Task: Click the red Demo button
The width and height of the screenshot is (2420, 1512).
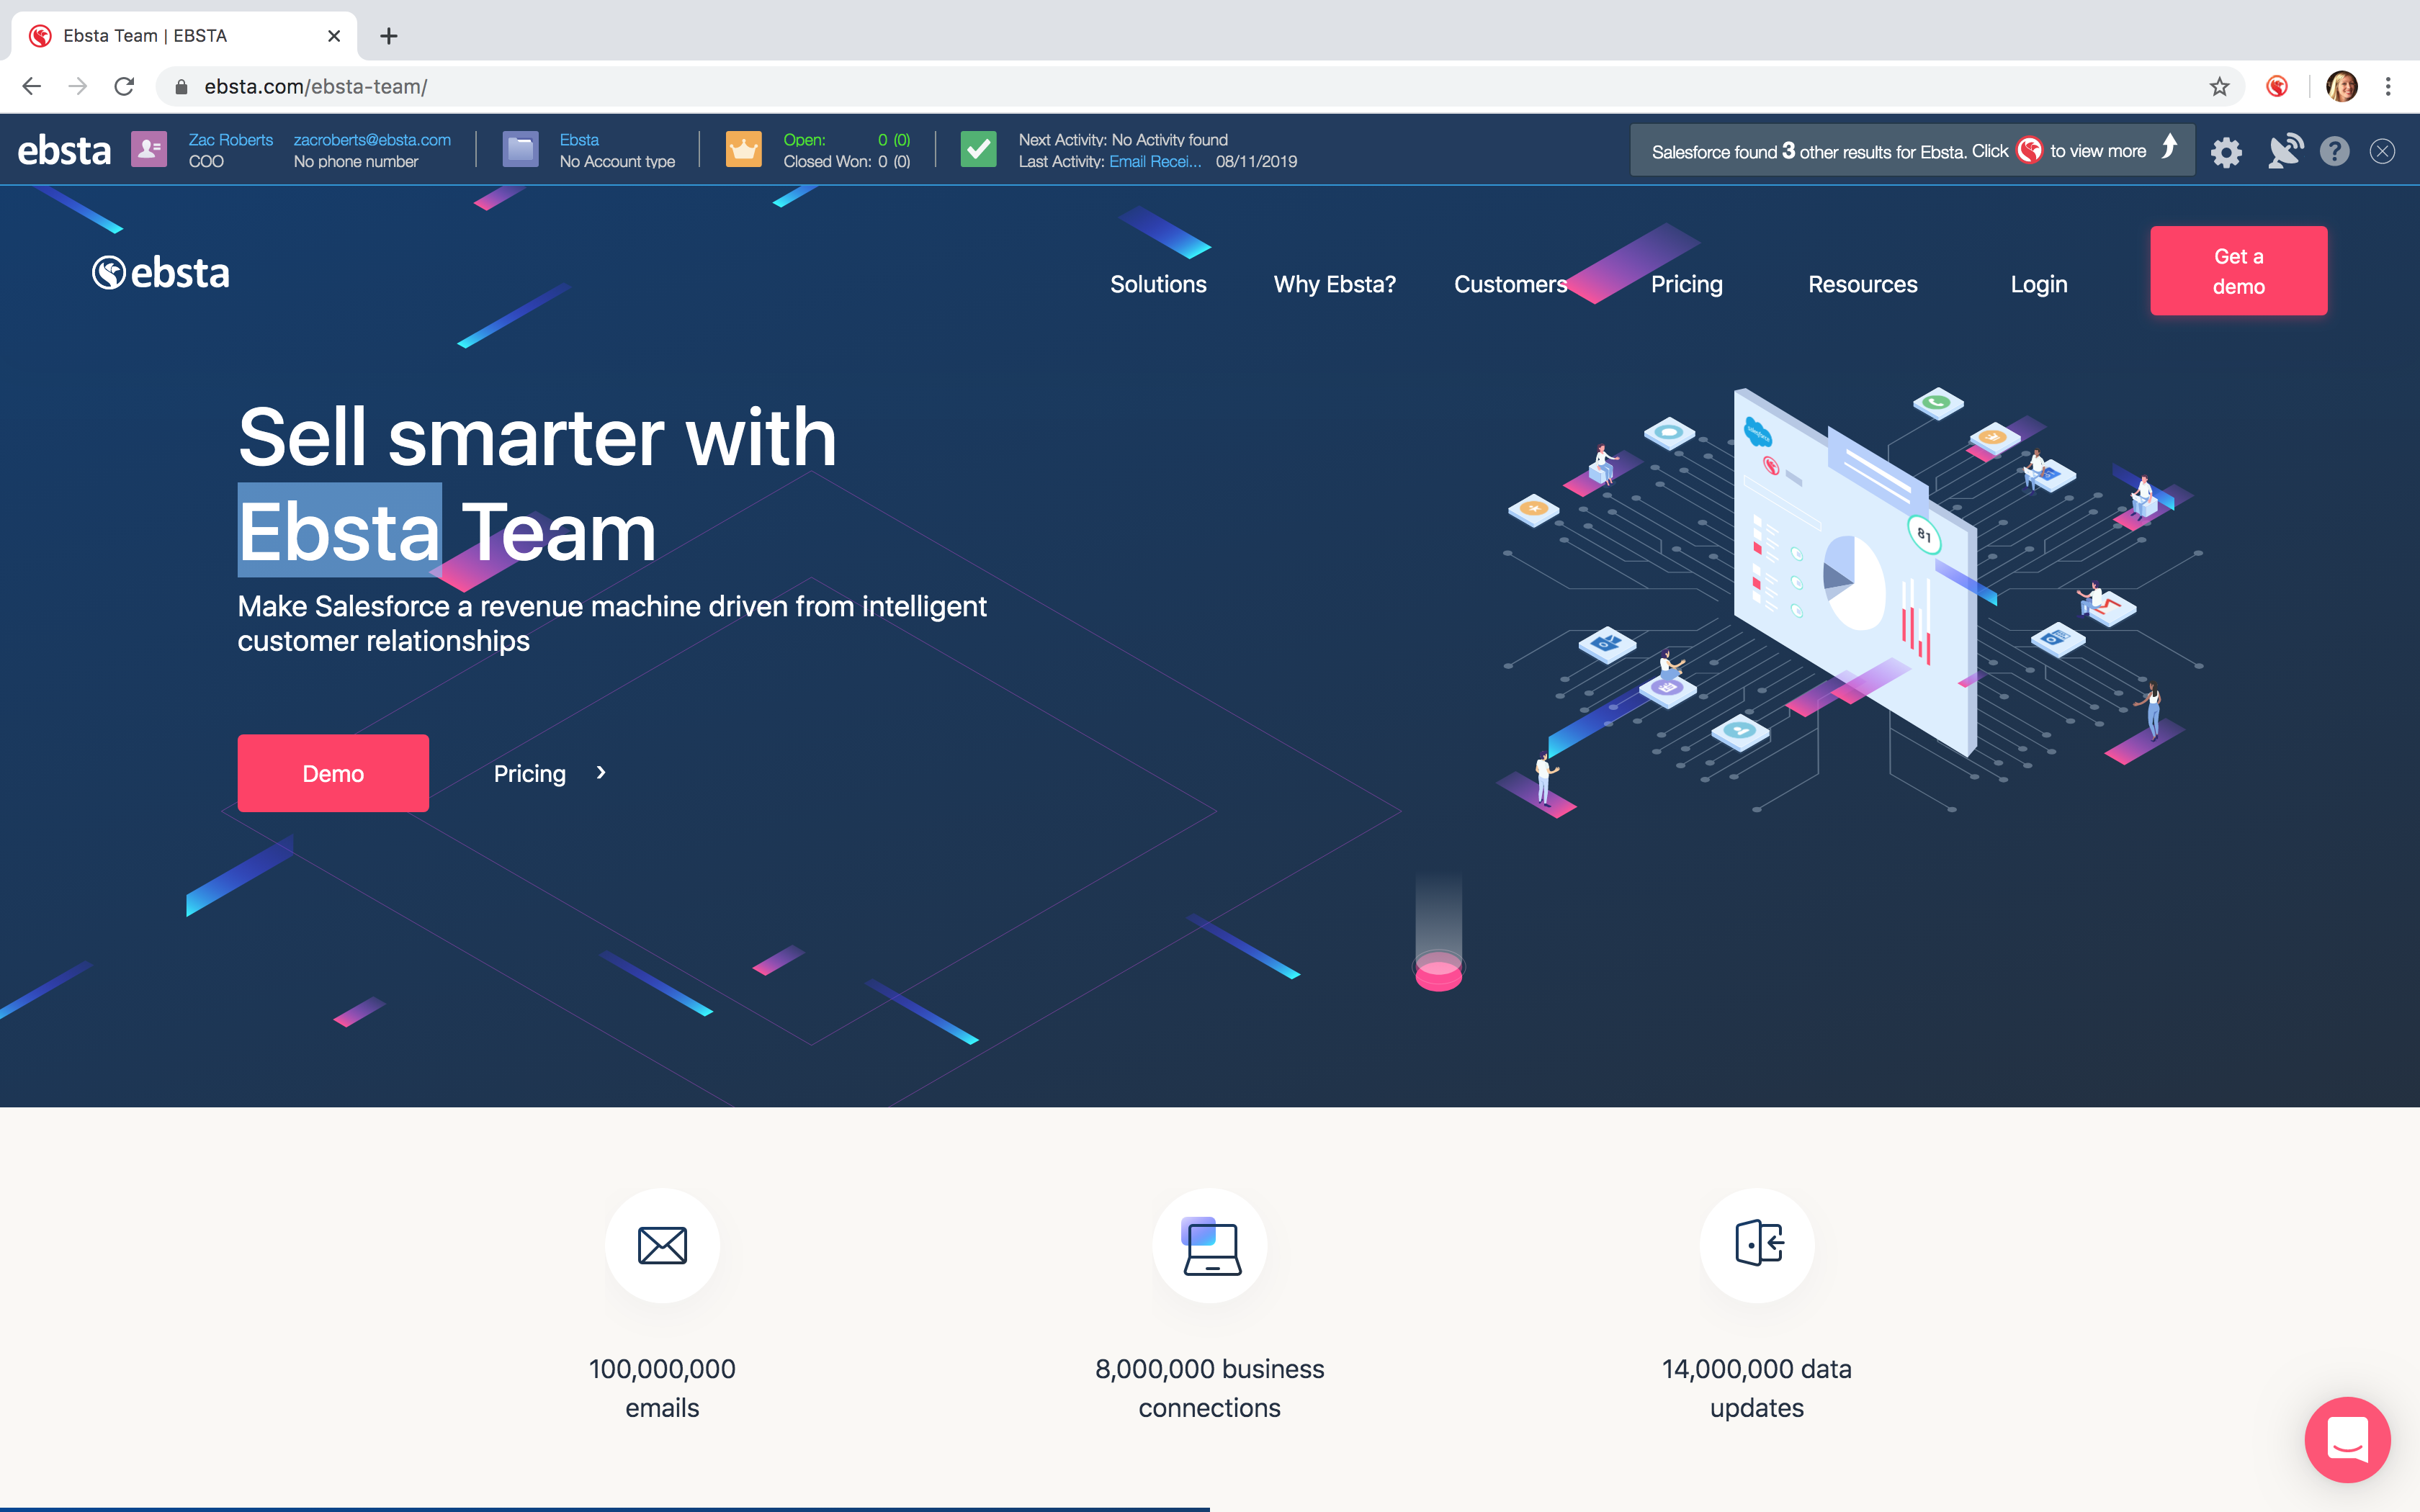Action: click(333, 773)
